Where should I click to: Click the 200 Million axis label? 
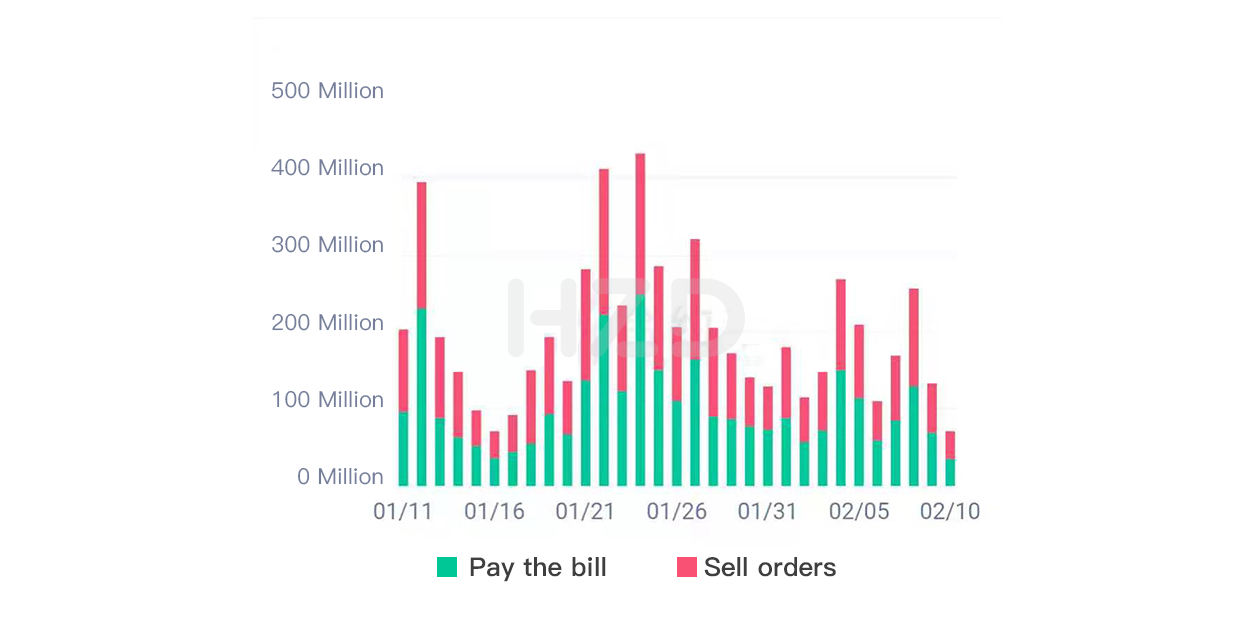coord(327,323)
